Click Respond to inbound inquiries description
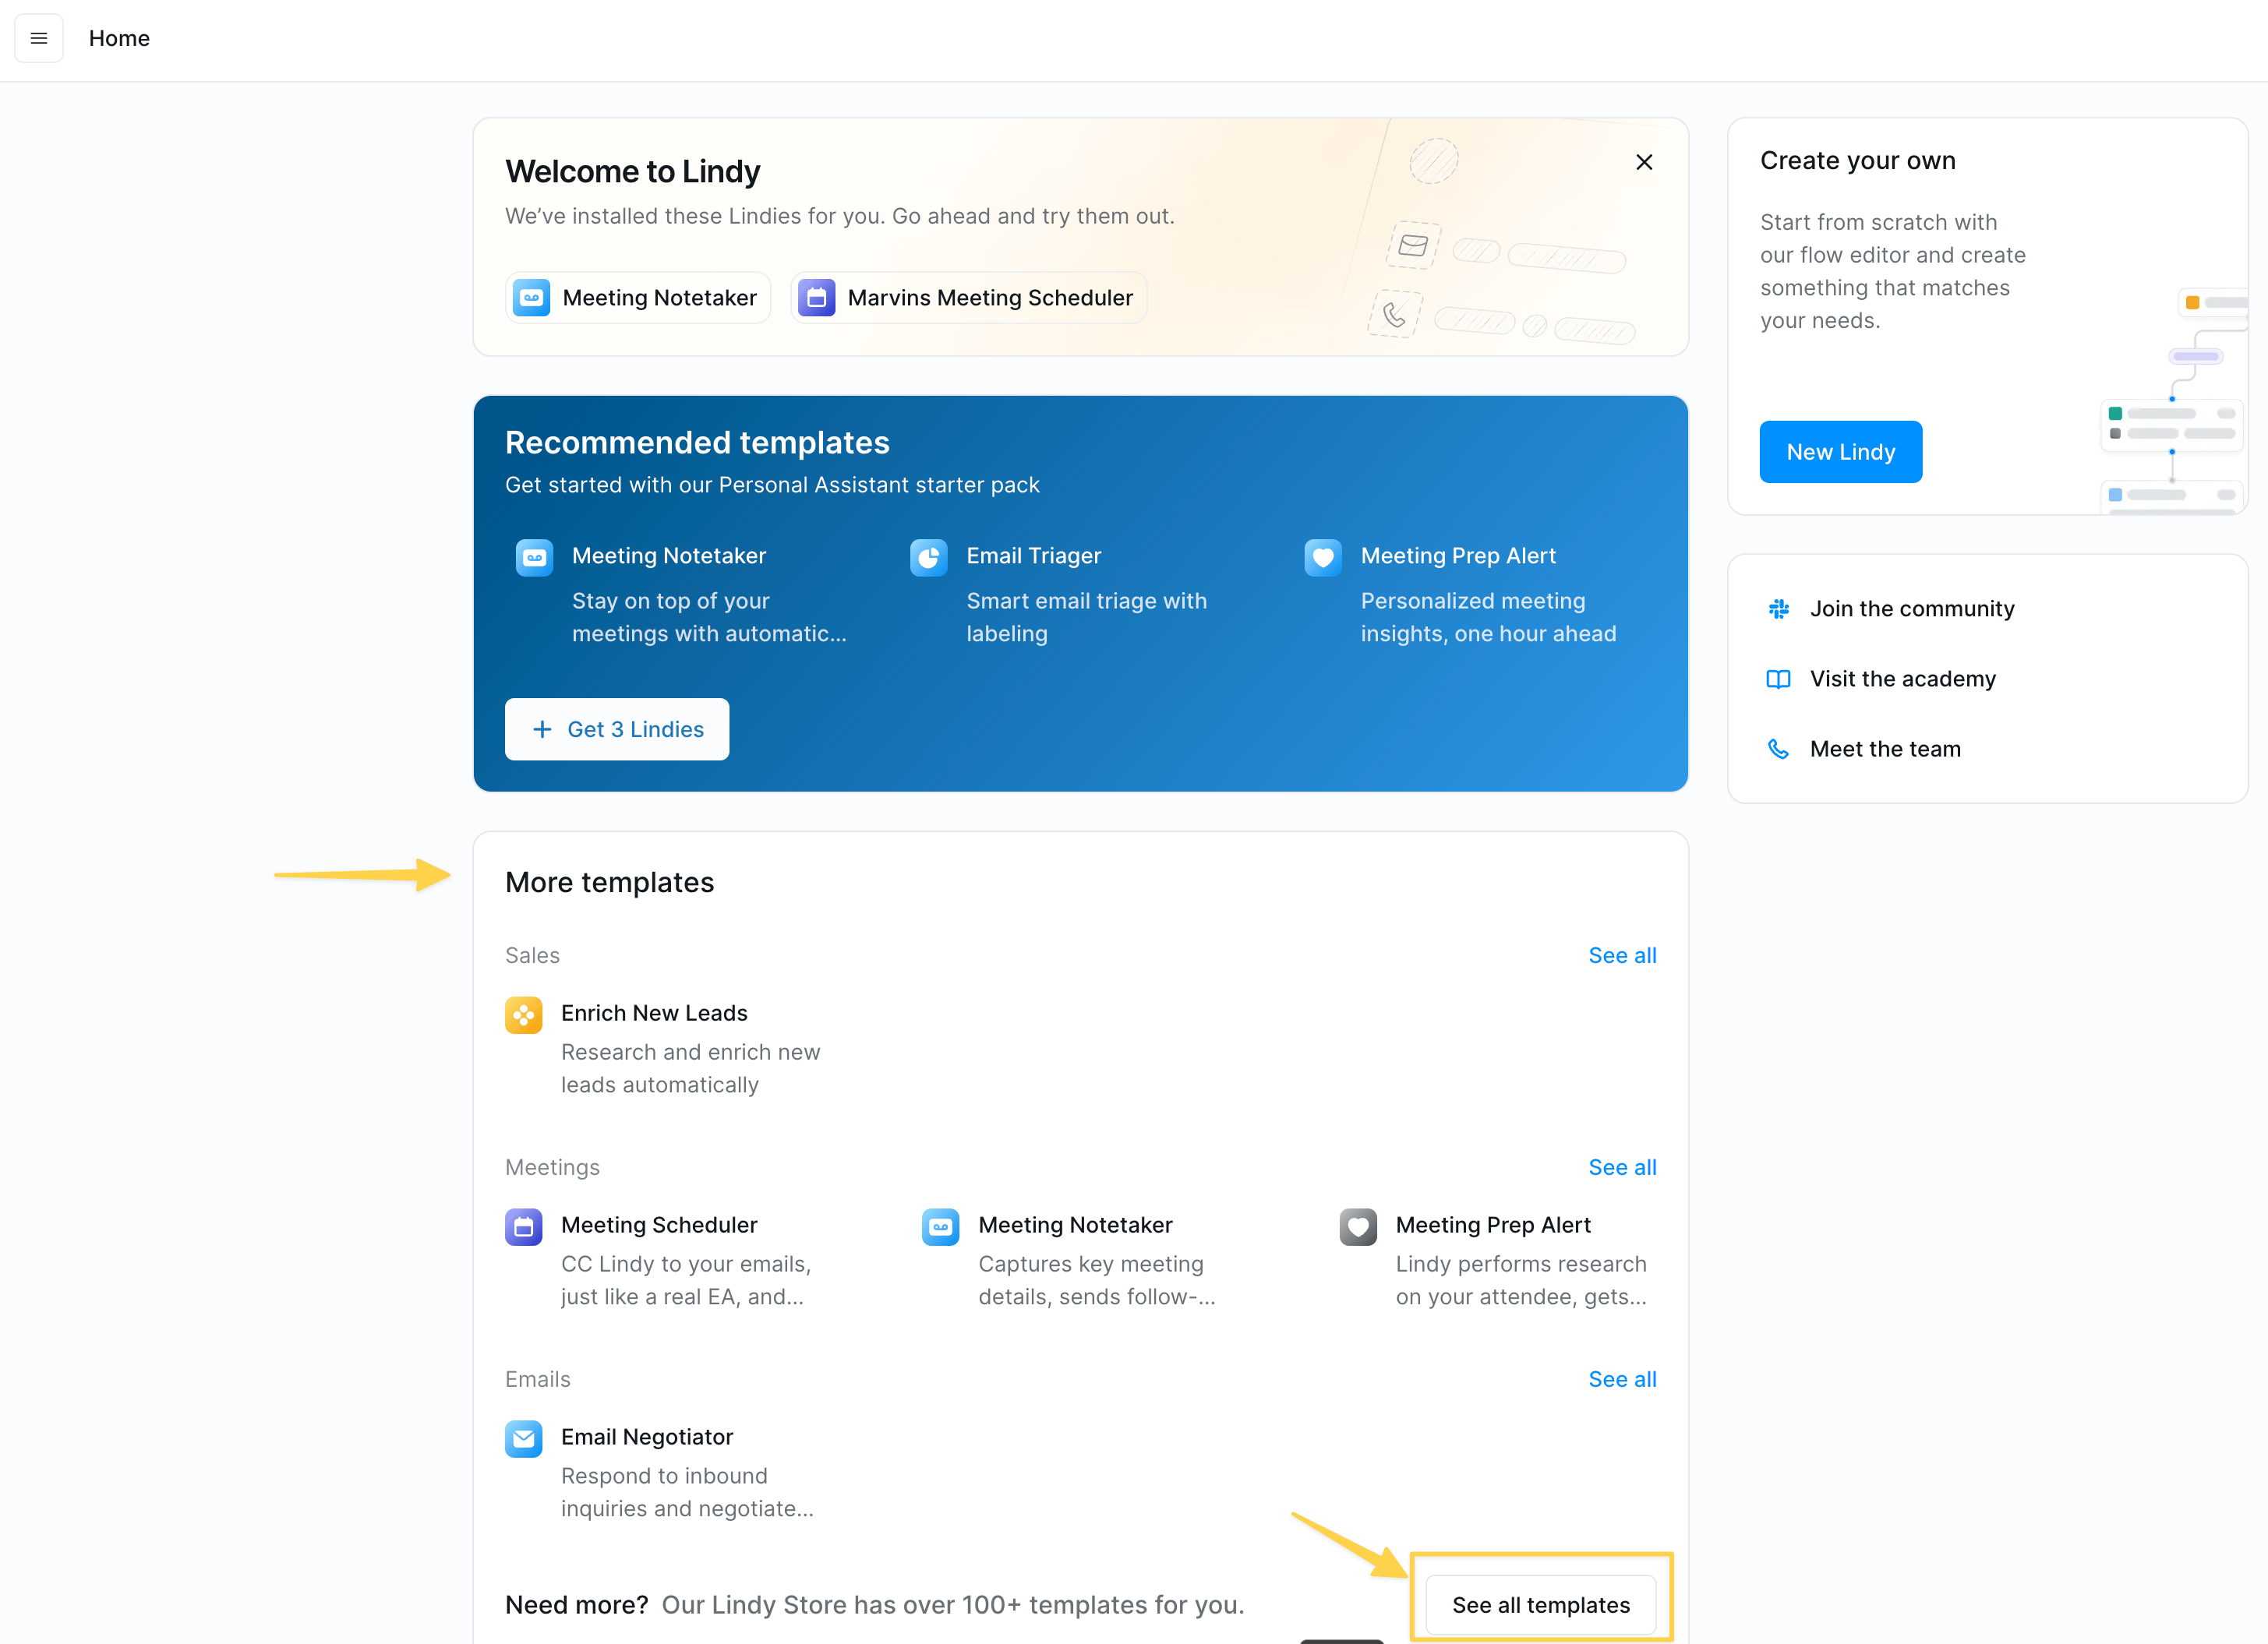The width and height of the screenshot is (2268, 1644). [x=687, y=1492]
